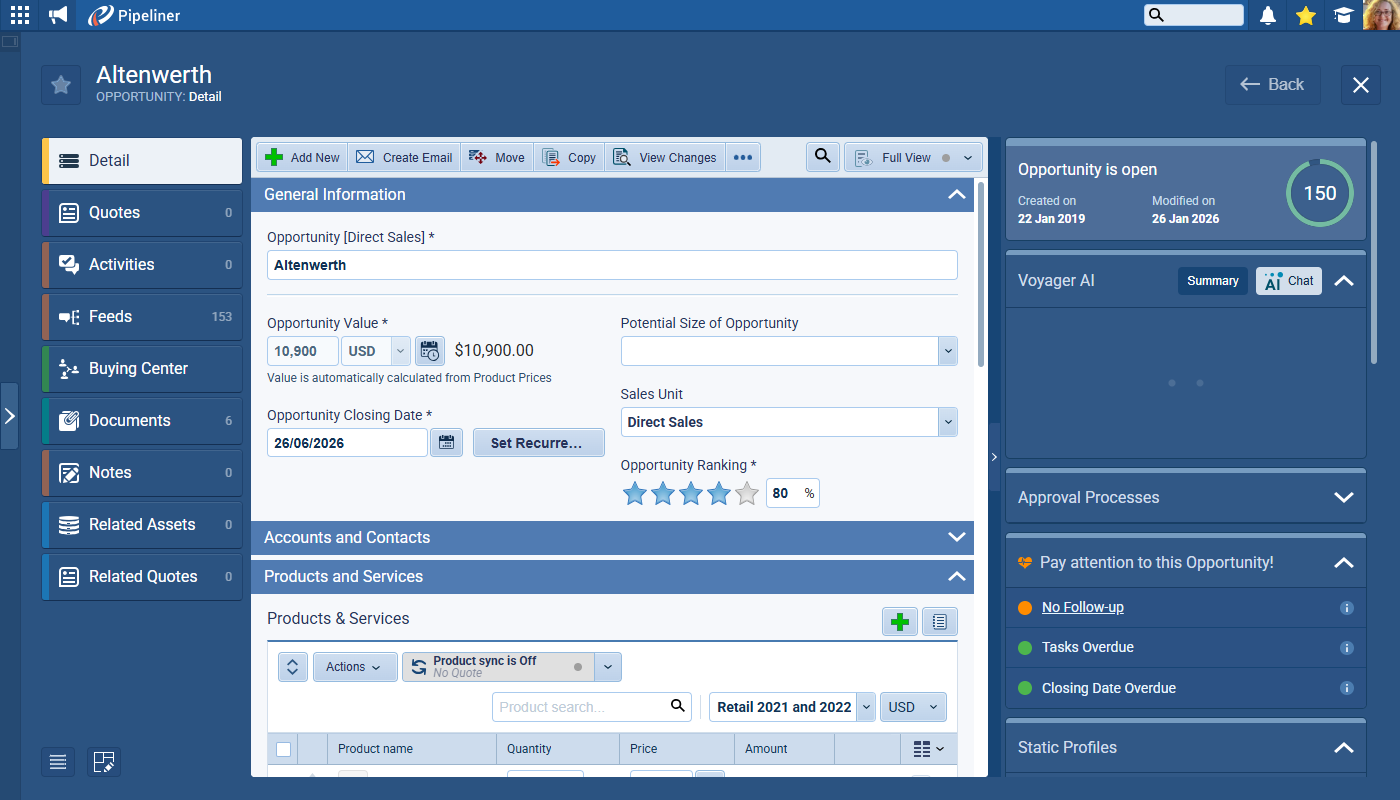Click the green plus to add a product
Screen dimensions: 1400x800
pos(899,621)
